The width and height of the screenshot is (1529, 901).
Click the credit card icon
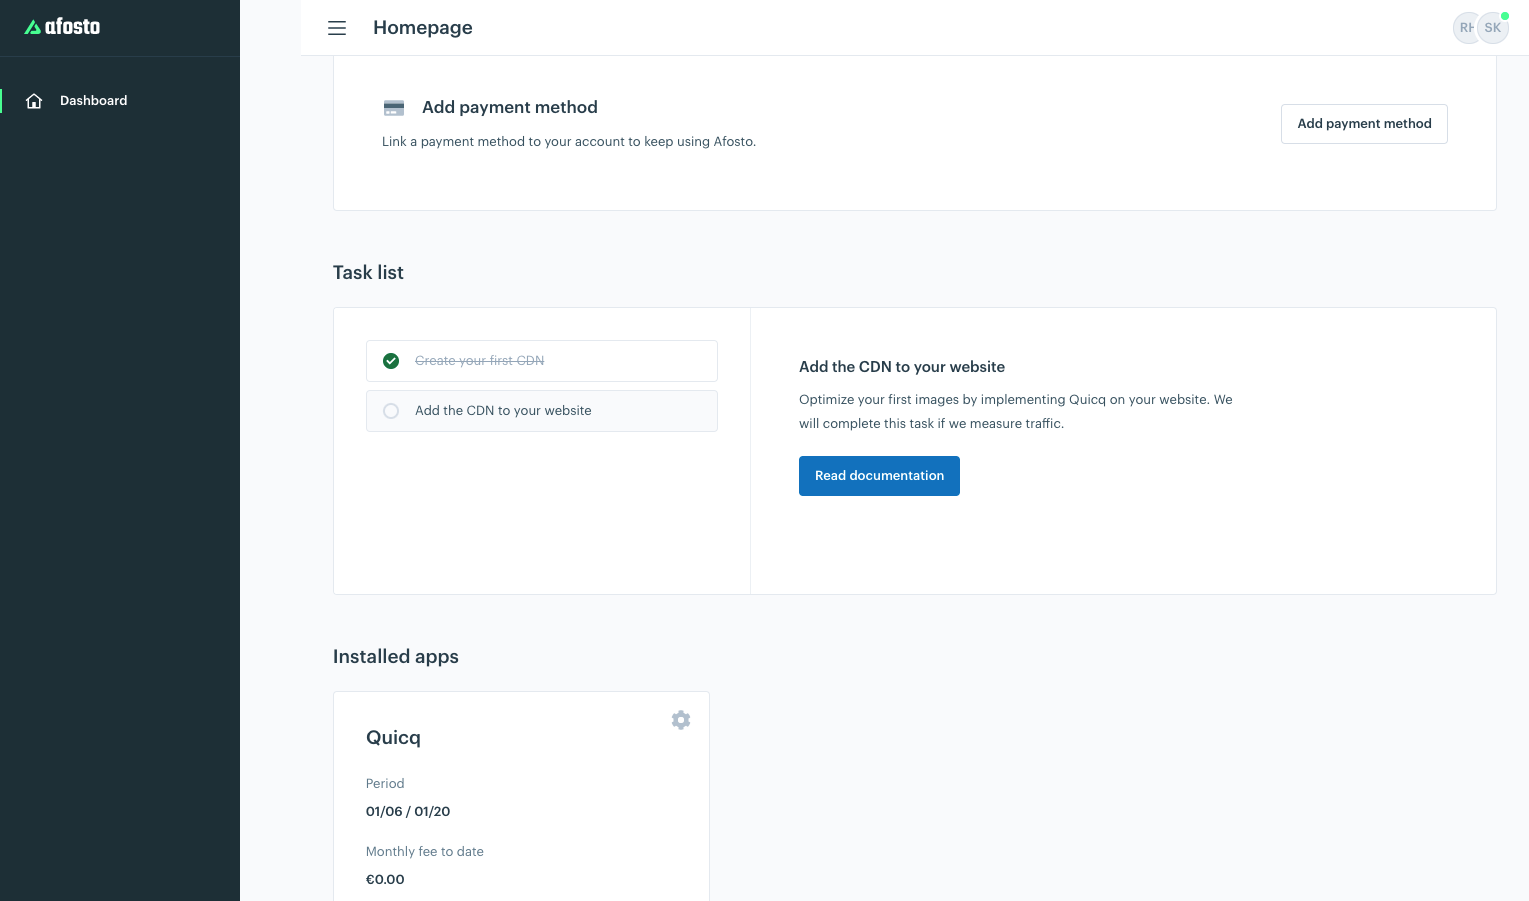(x=394, y=108)
